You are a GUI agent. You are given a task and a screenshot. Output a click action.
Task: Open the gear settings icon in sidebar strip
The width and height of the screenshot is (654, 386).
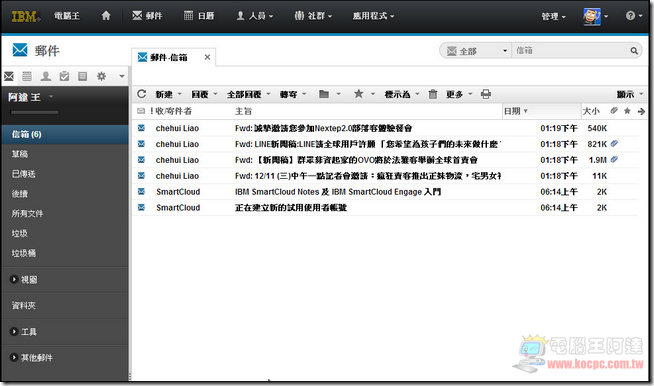tap(101, 76)
